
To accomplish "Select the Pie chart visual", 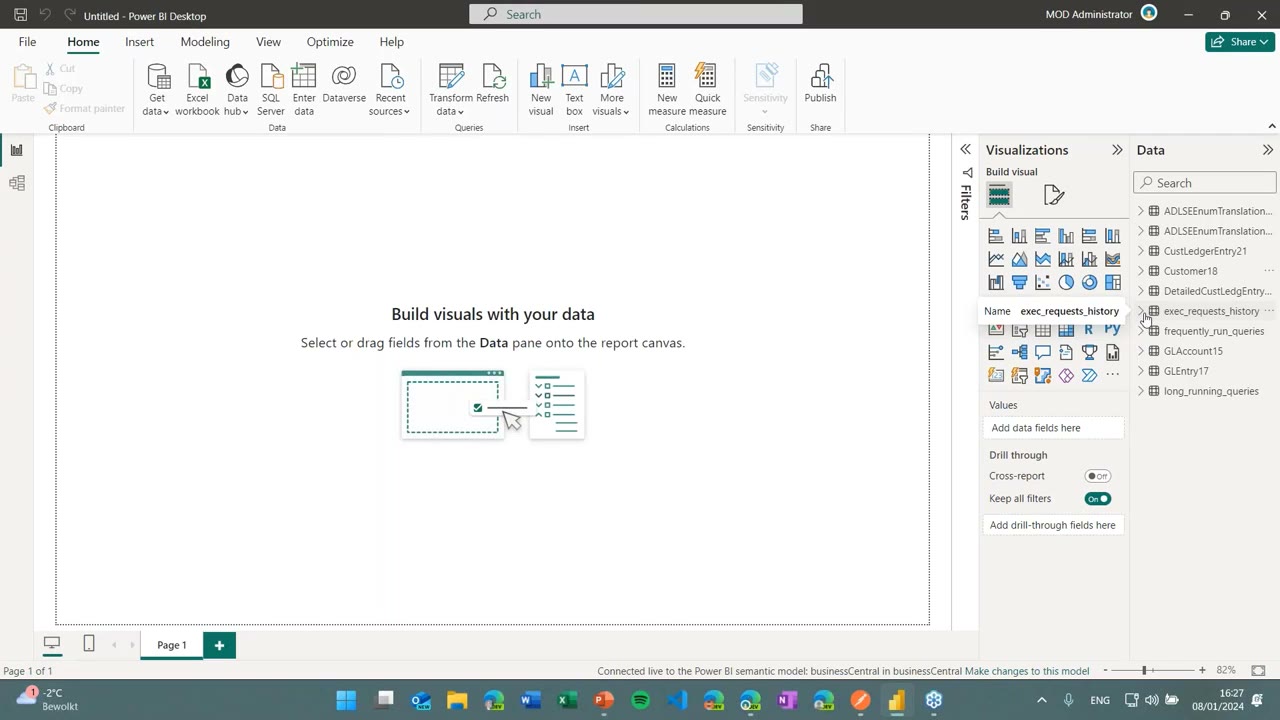I will coord(1066,282).
